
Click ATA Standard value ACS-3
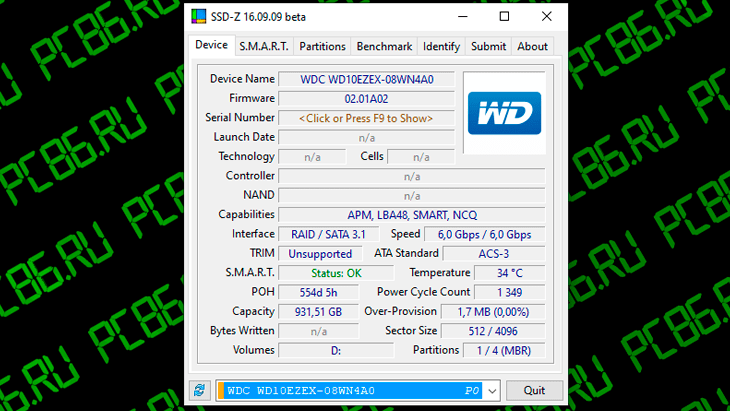493,254
